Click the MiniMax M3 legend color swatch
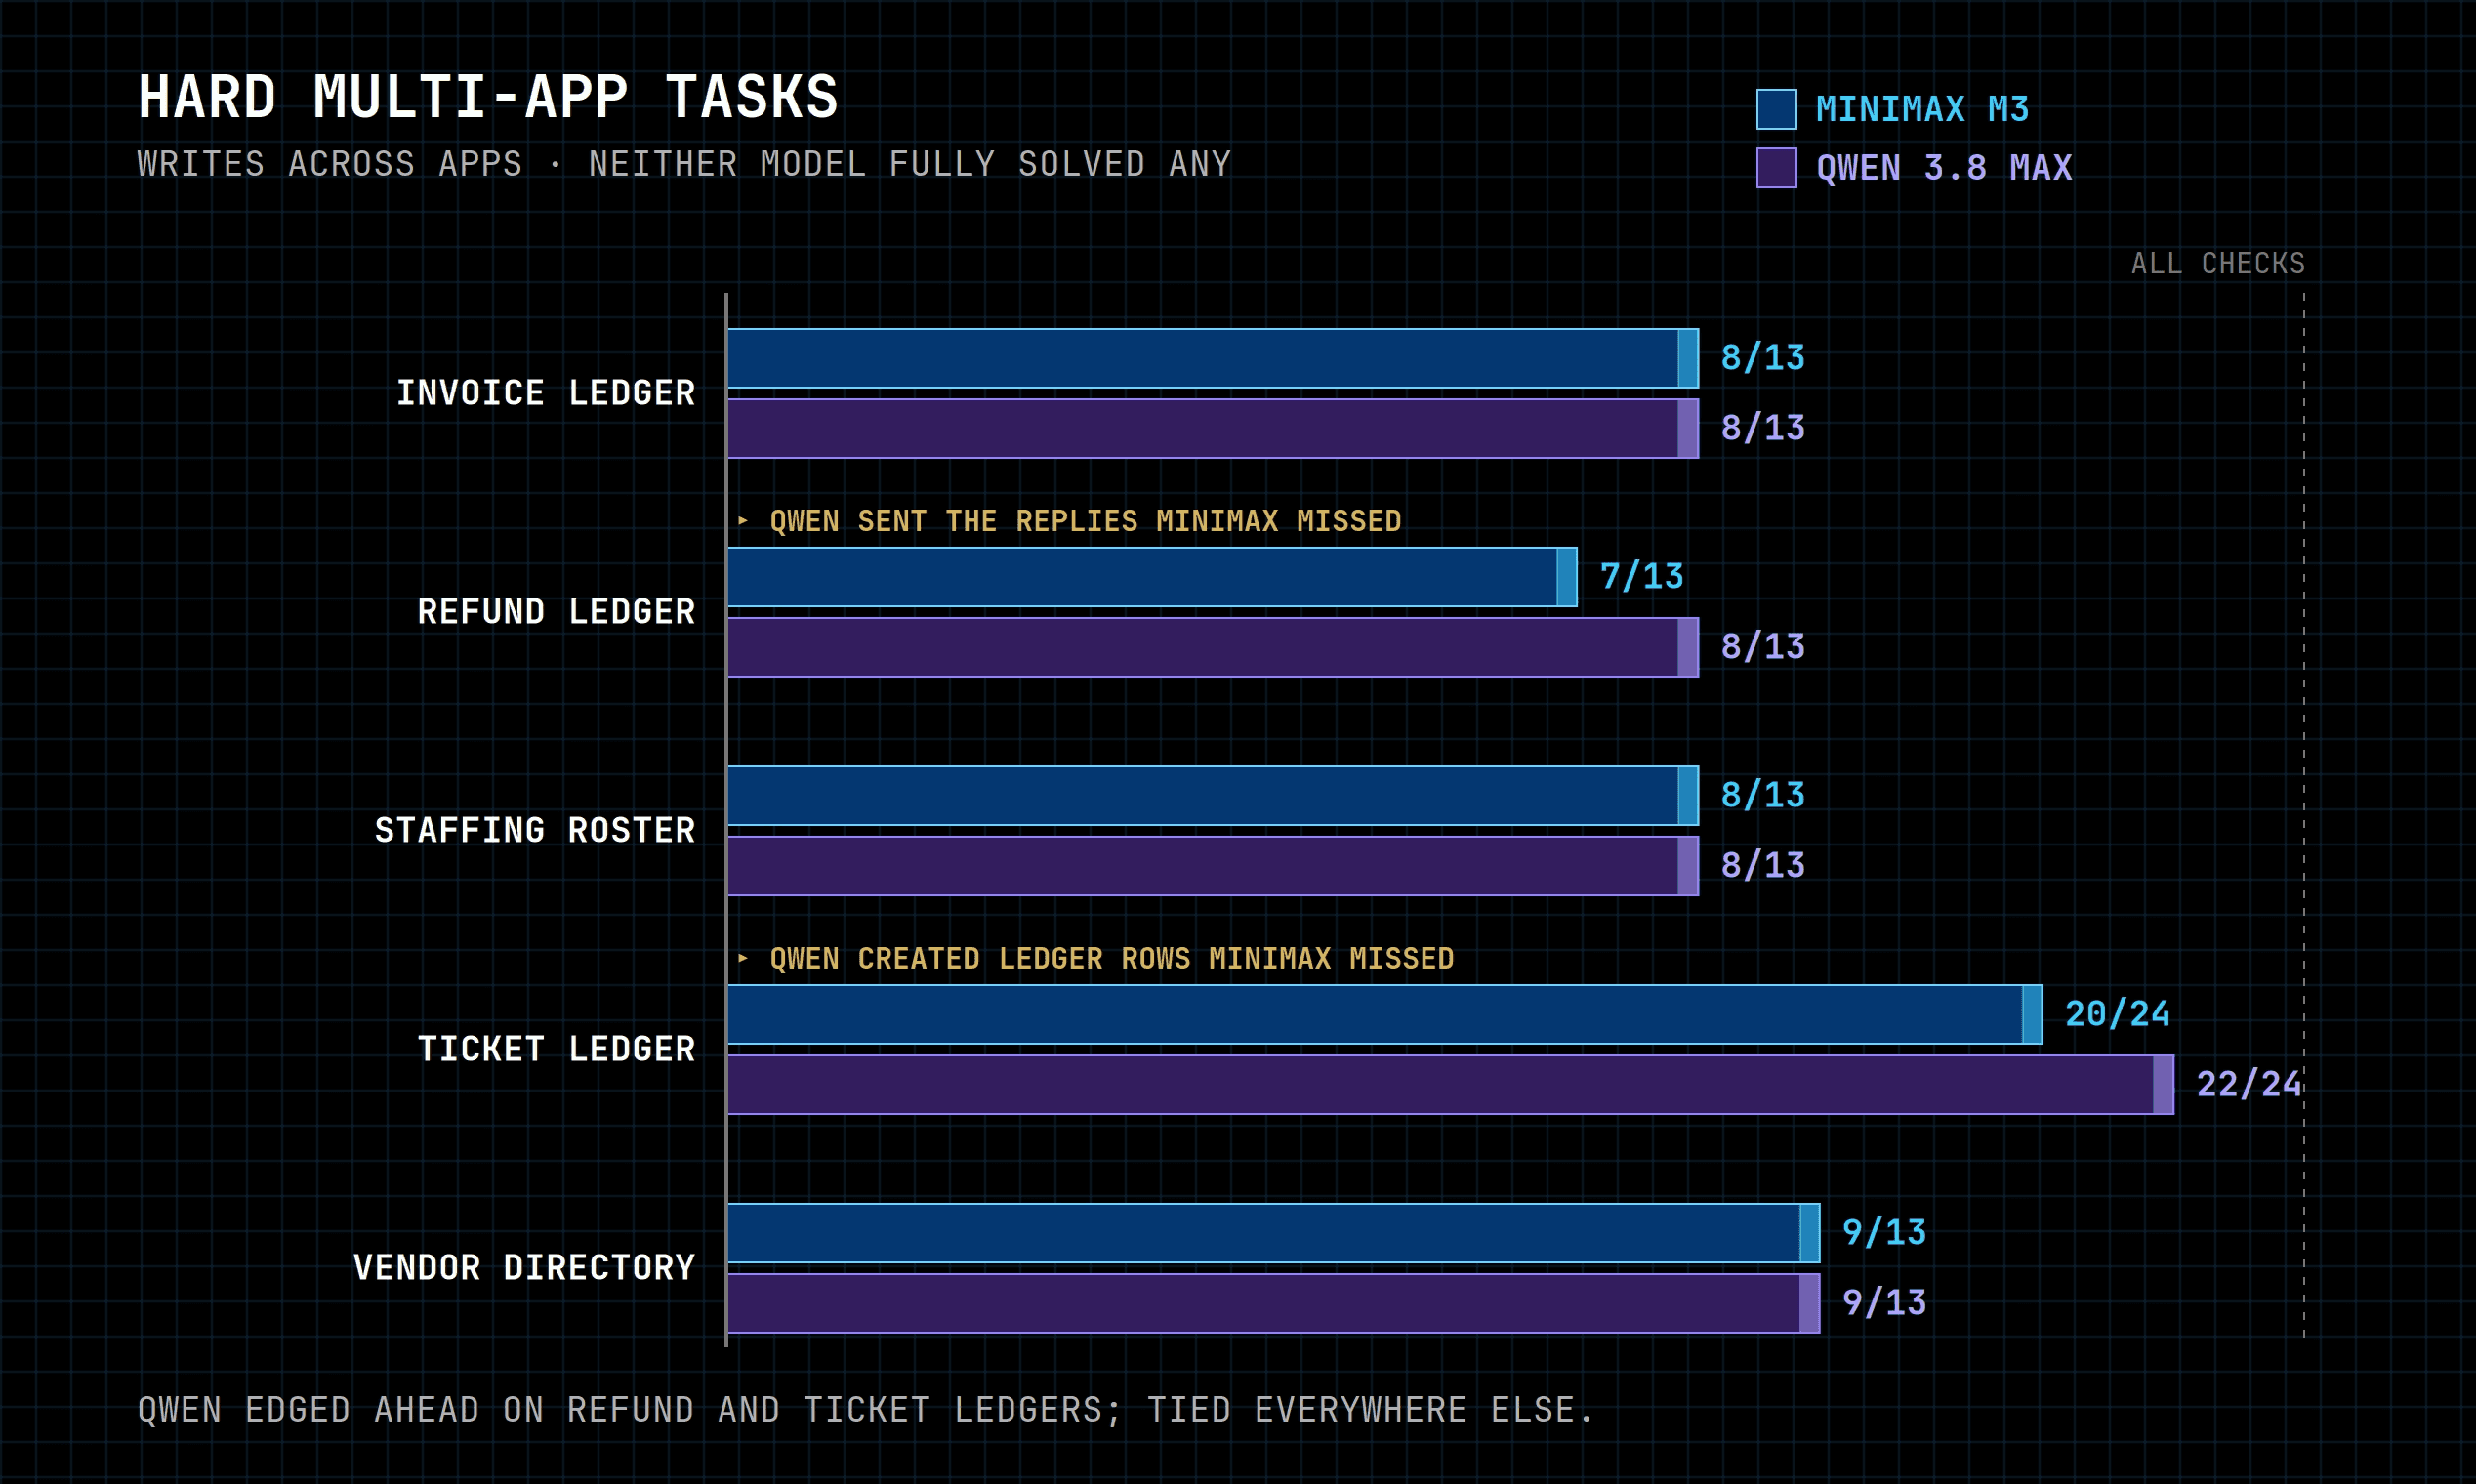The image size is (2476, 1484). tap(1776, 109)
